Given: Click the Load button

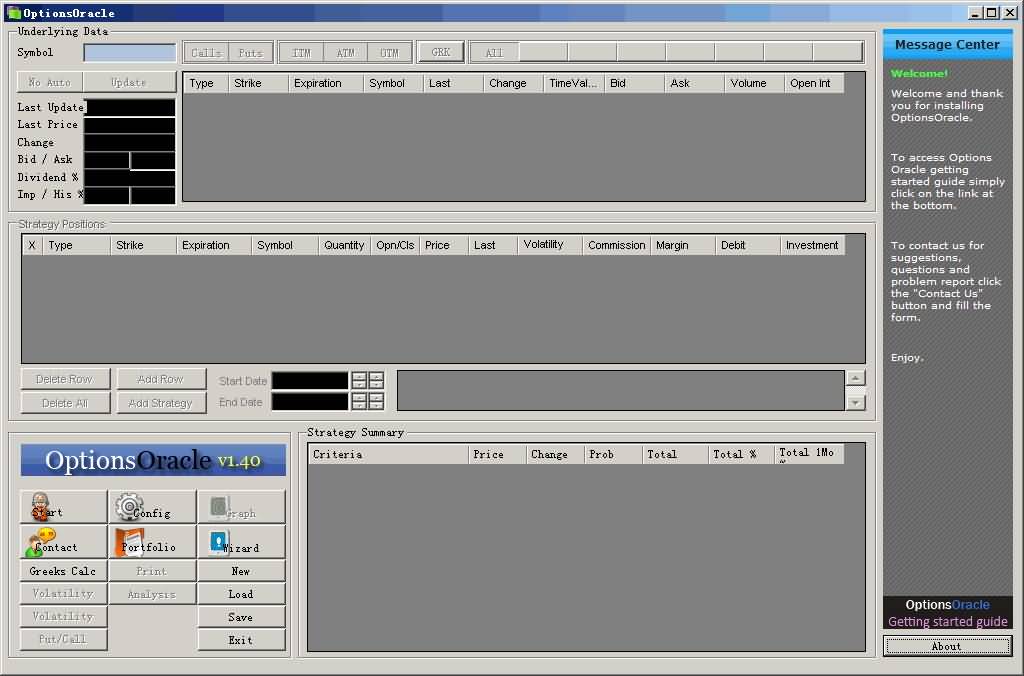Looking at the screenshot, I should pos(241,594).
